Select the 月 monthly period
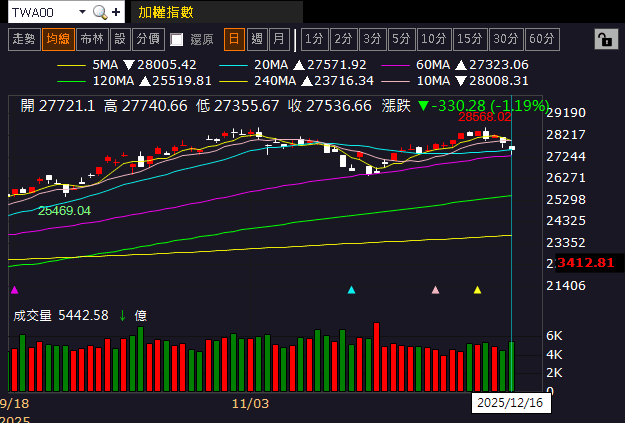Screen dimensions: 625x423 (279, 39)
